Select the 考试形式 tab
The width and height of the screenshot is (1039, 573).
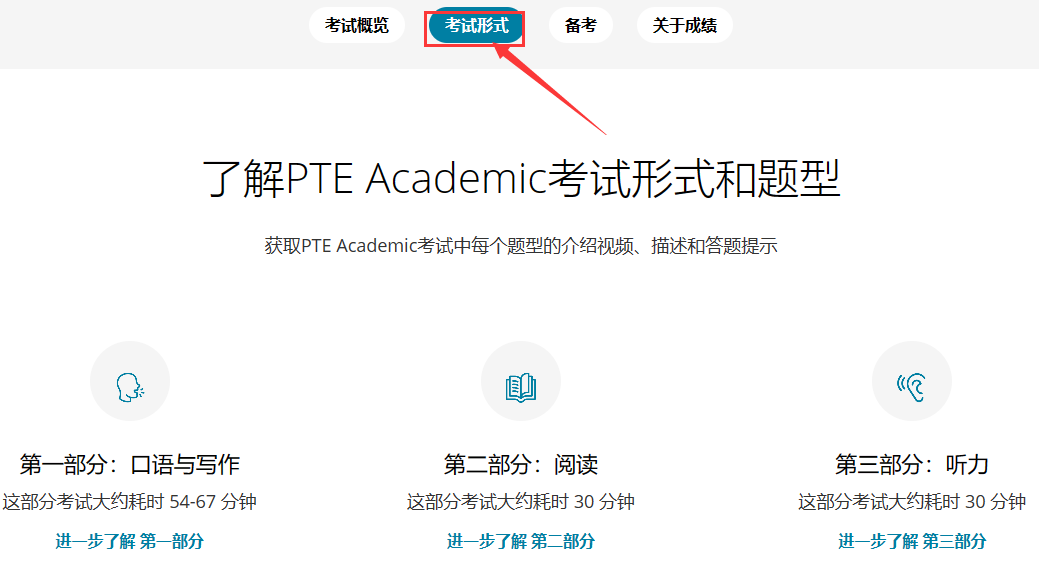coord(476,26)
